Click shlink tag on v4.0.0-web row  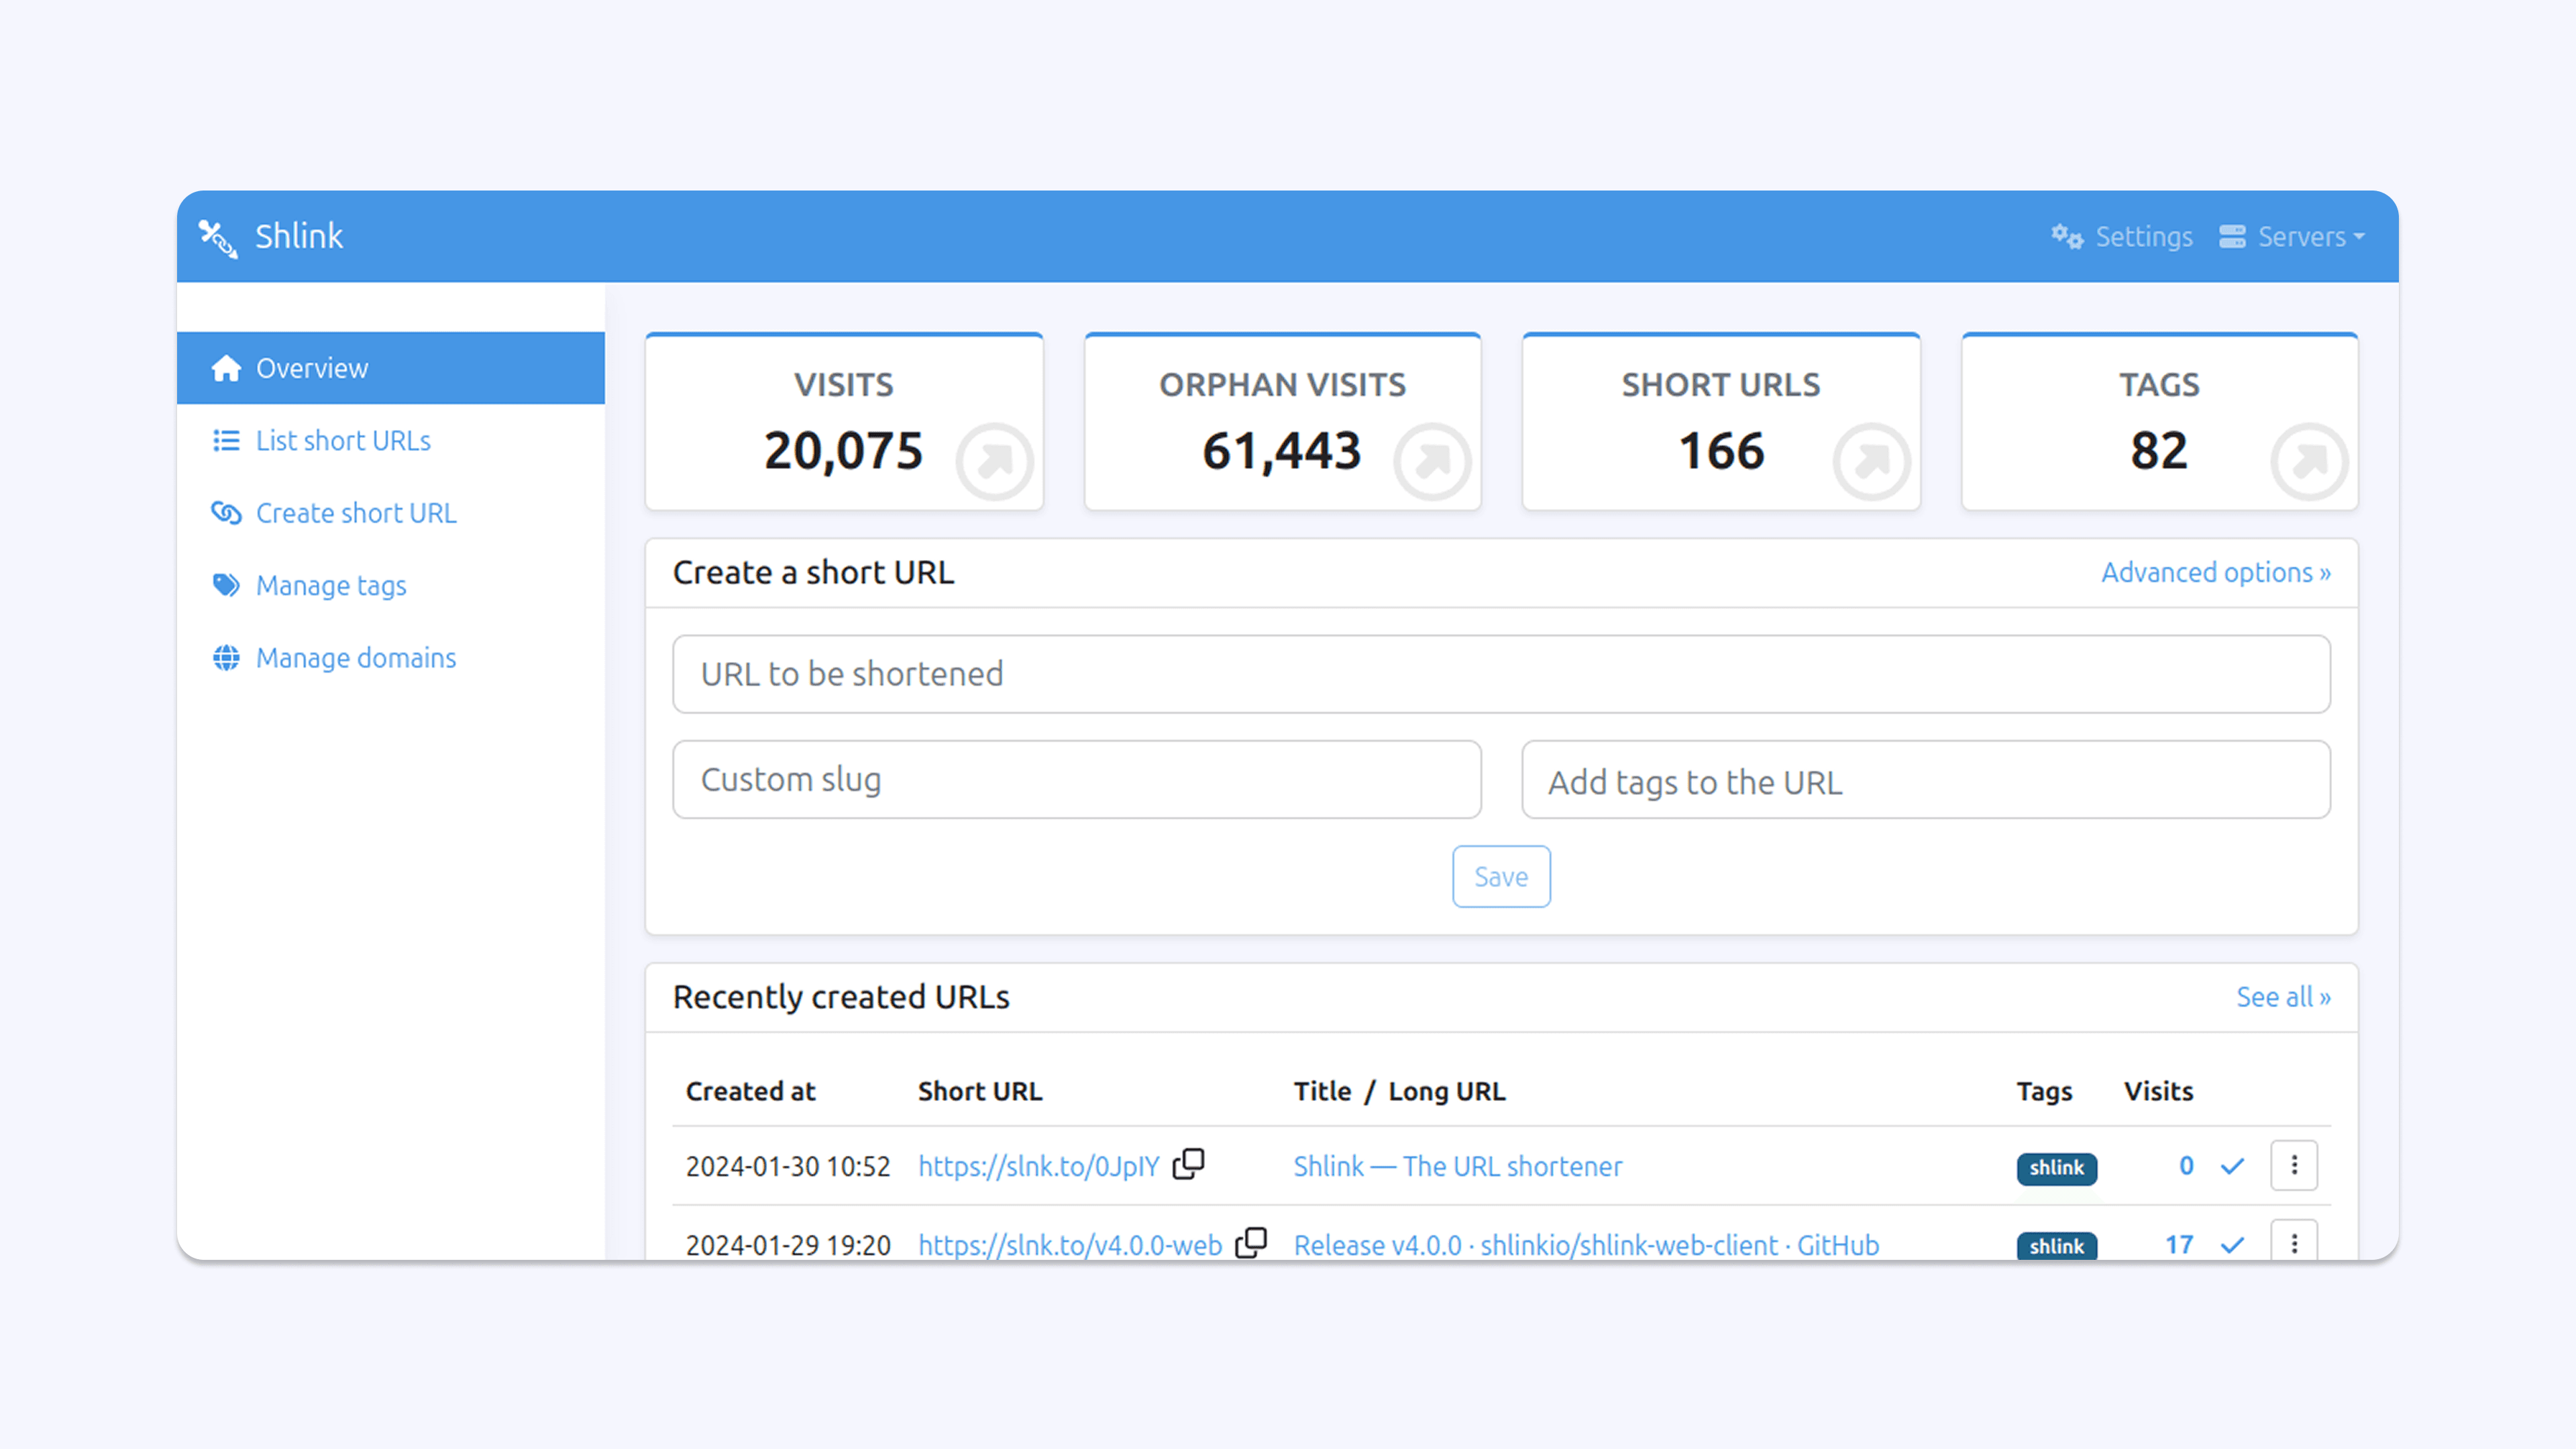[2056, 1246]
